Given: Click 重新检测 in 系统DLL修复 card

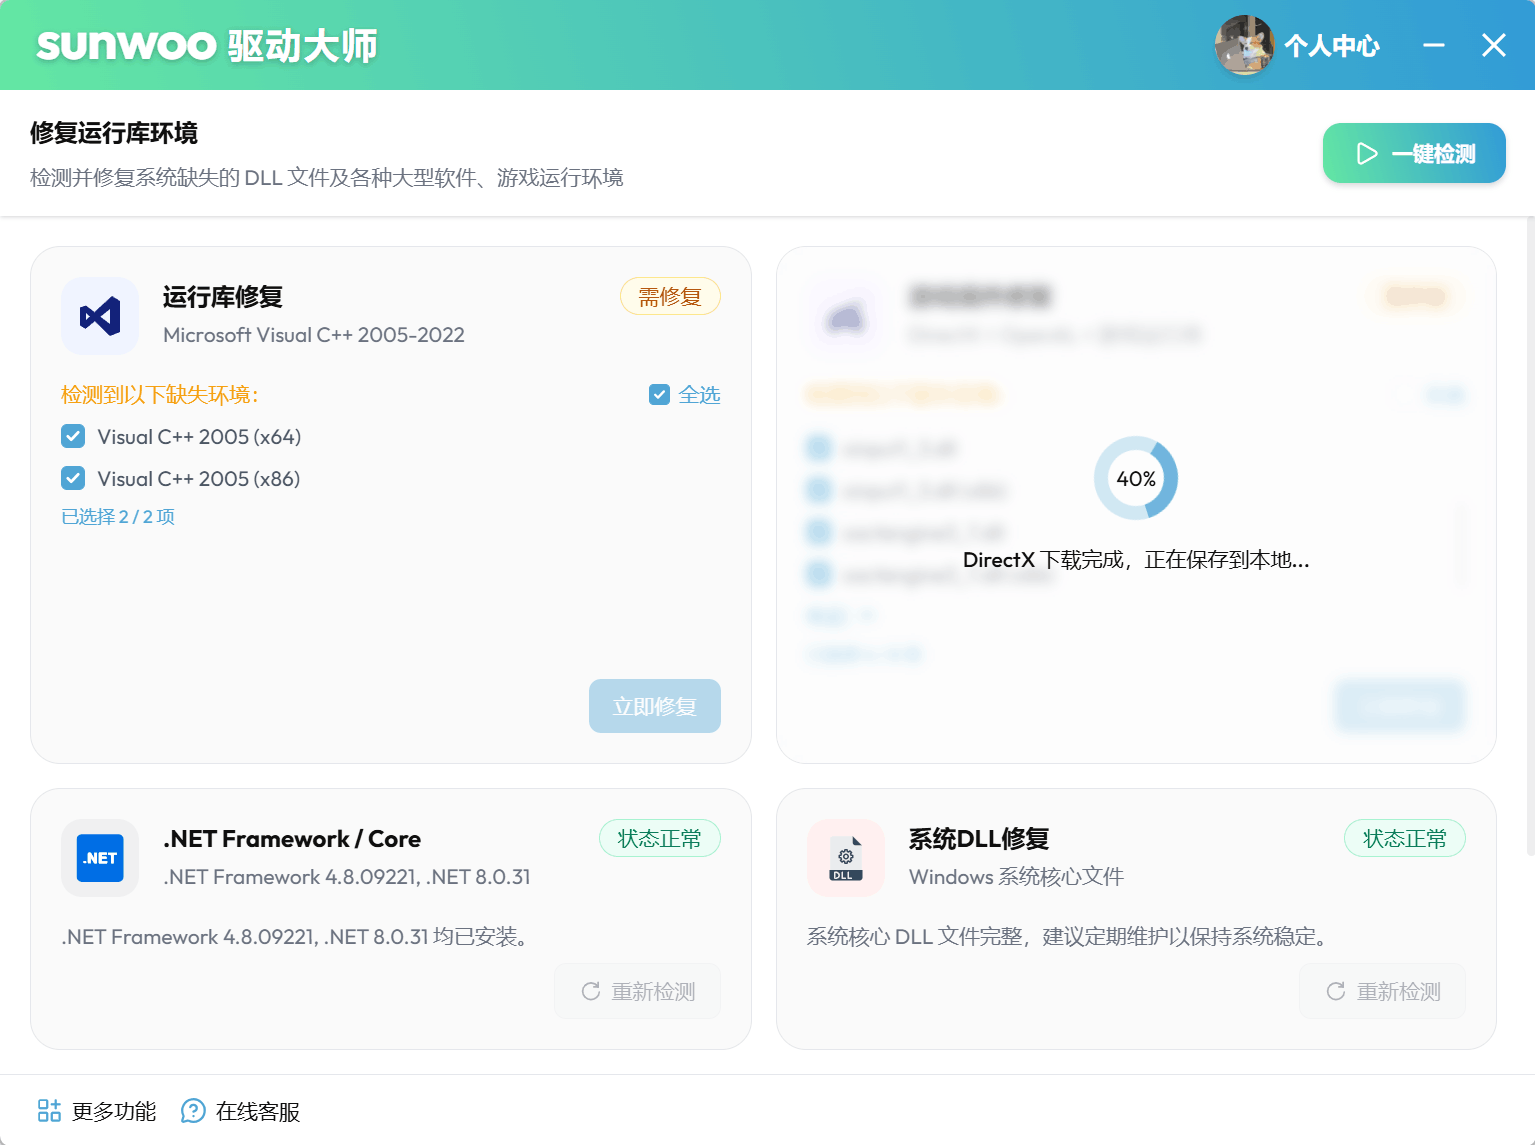Looking at the screenshot, I should (1383, 991).
